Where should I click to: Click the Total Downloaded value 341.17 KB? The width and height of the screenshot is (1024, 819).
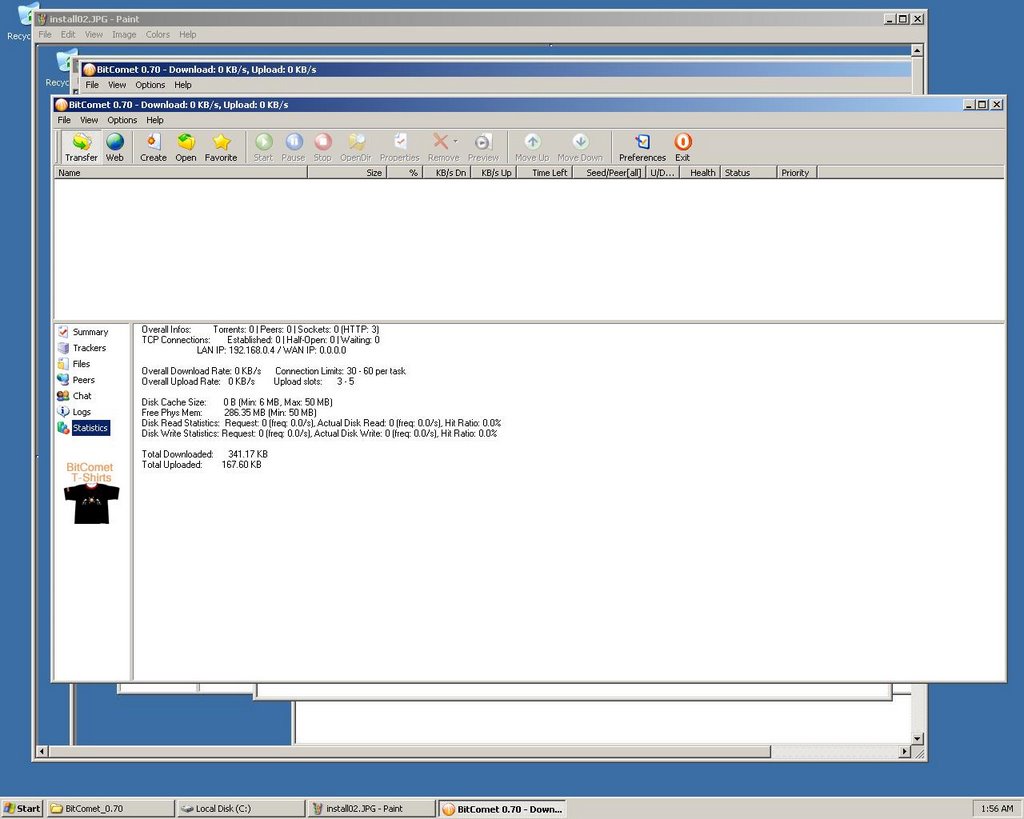248,454
